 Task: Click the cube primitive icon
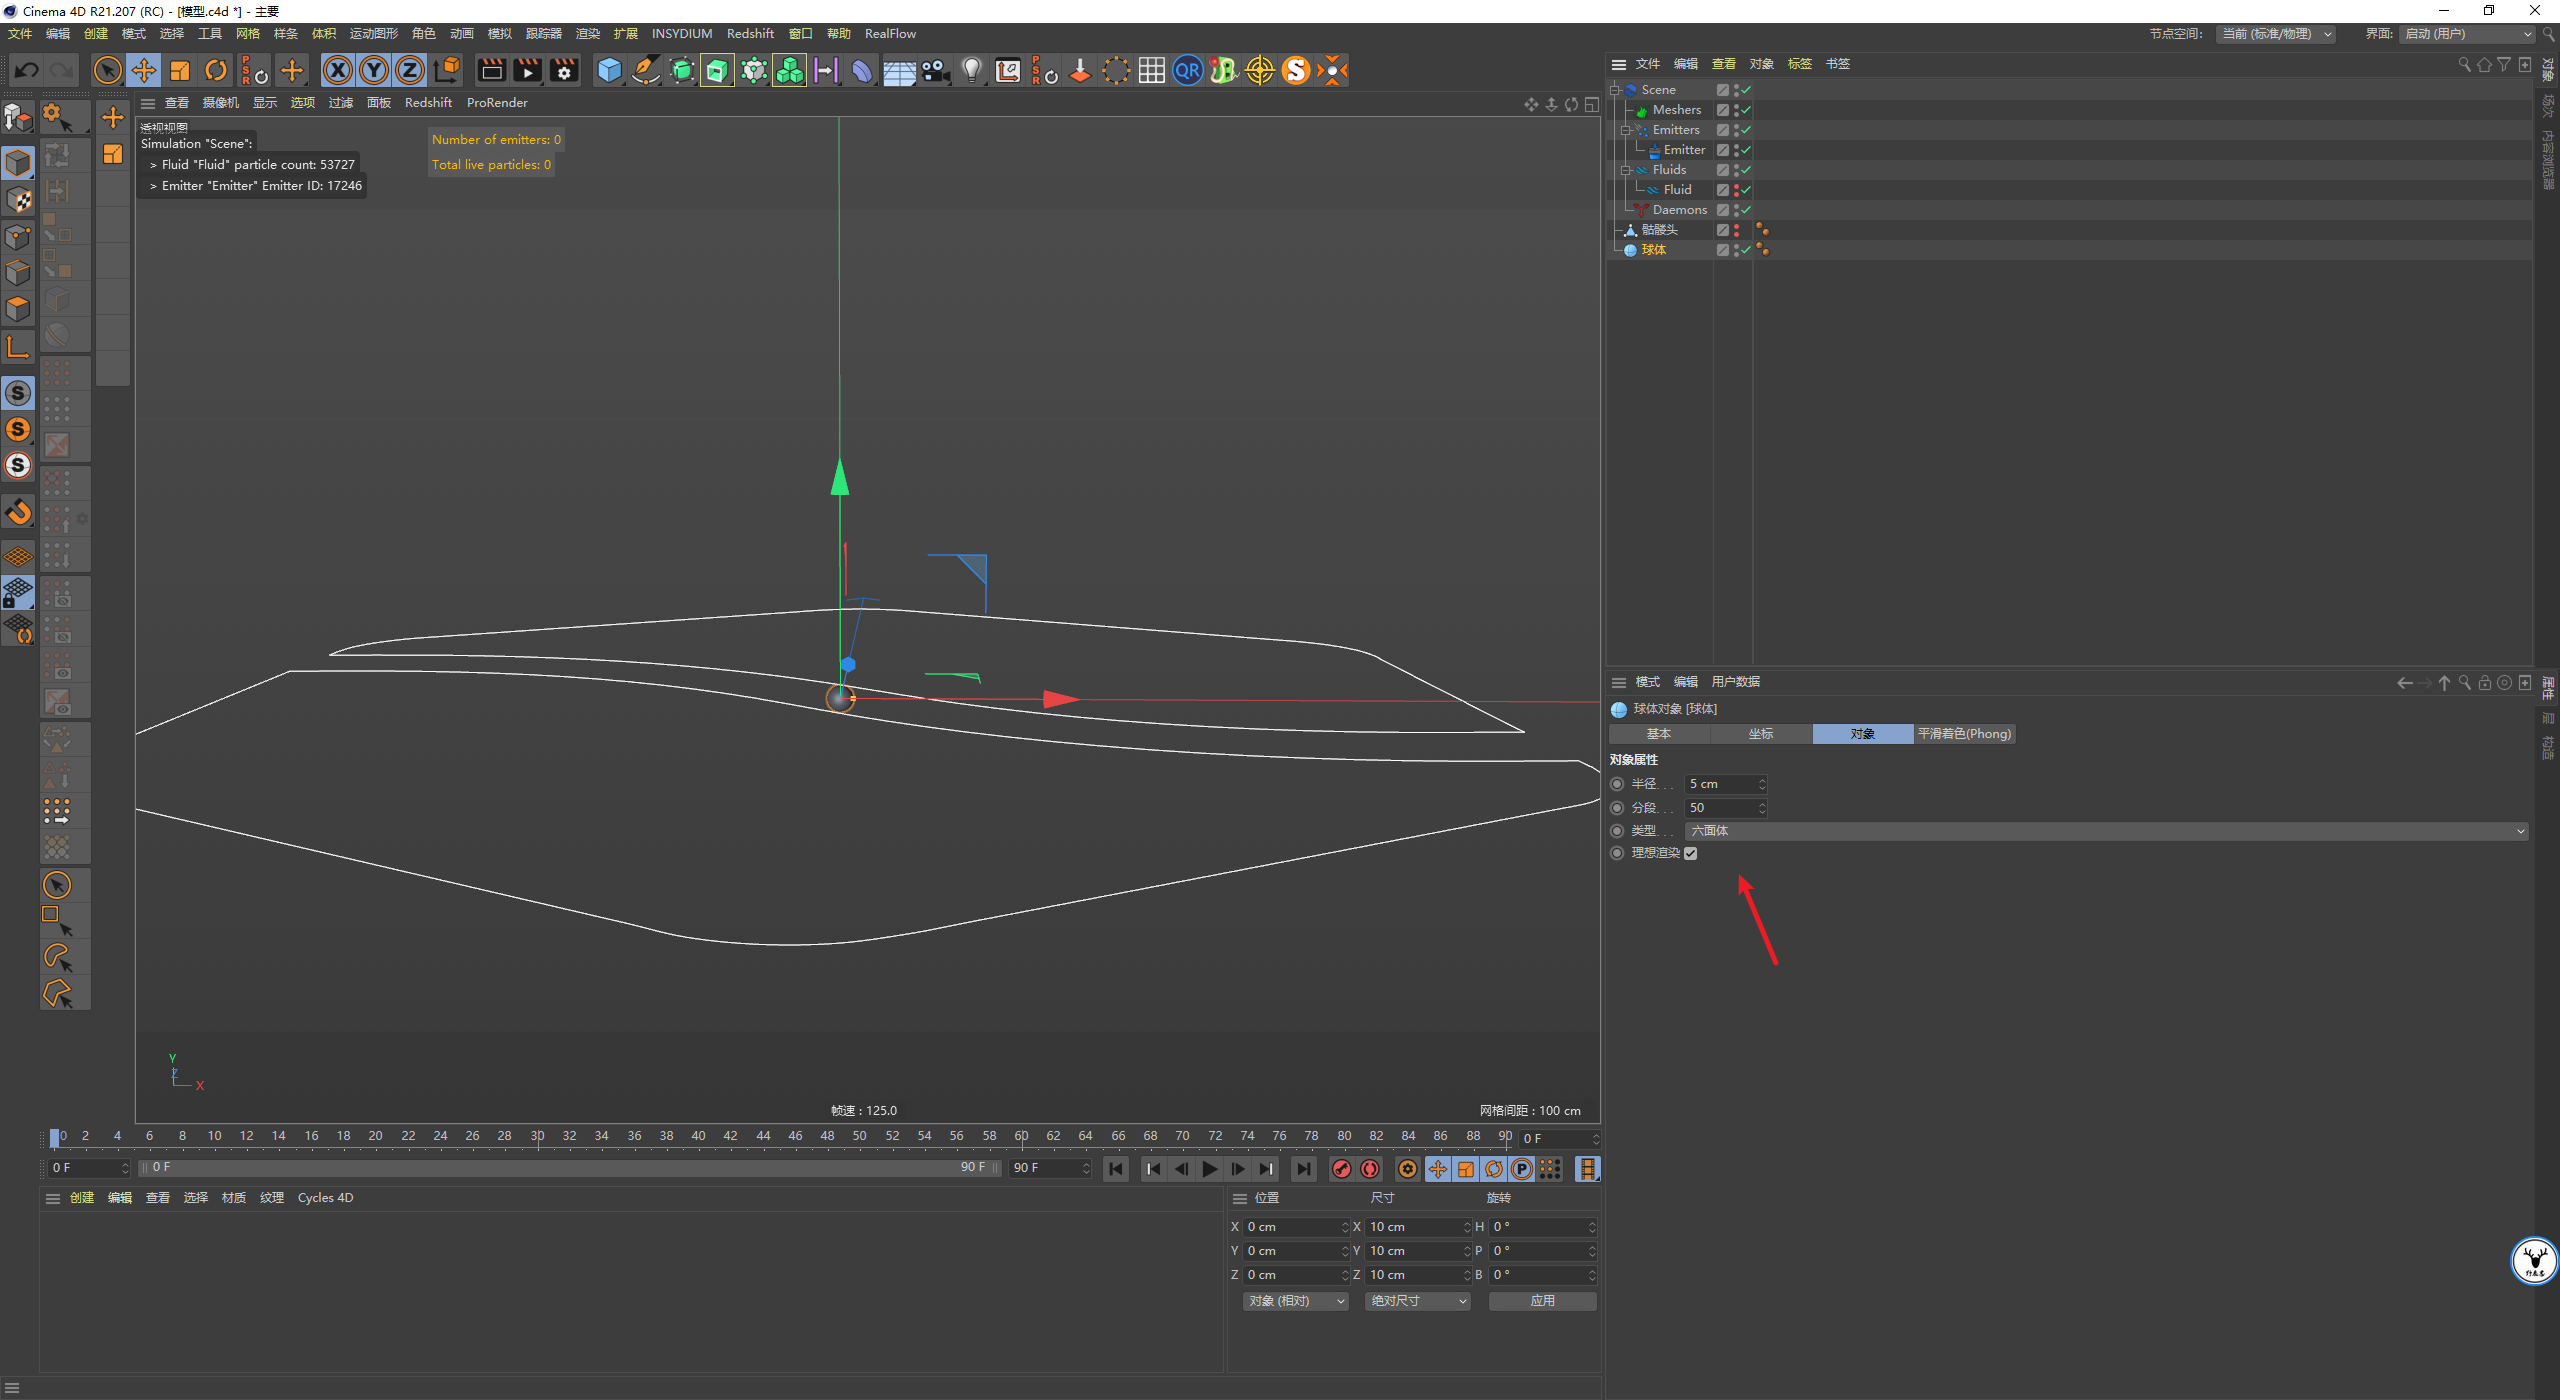pyautogui.click(x=609, y=70)
